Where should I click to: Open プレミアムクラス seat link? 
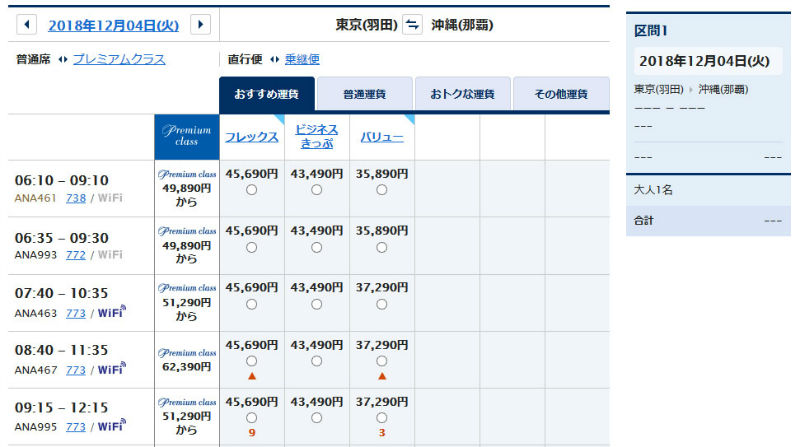(x=119, y=59)
